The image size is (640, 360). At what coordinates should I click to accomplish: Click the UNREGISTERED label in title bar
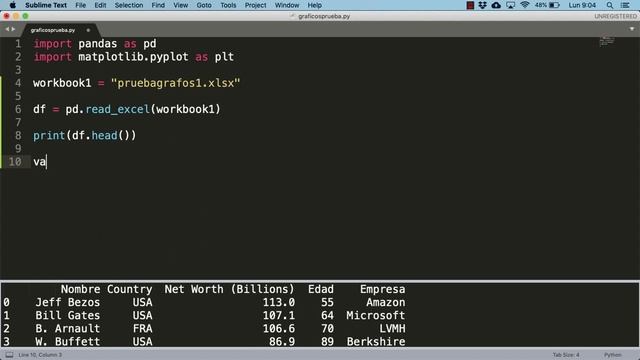615,16
